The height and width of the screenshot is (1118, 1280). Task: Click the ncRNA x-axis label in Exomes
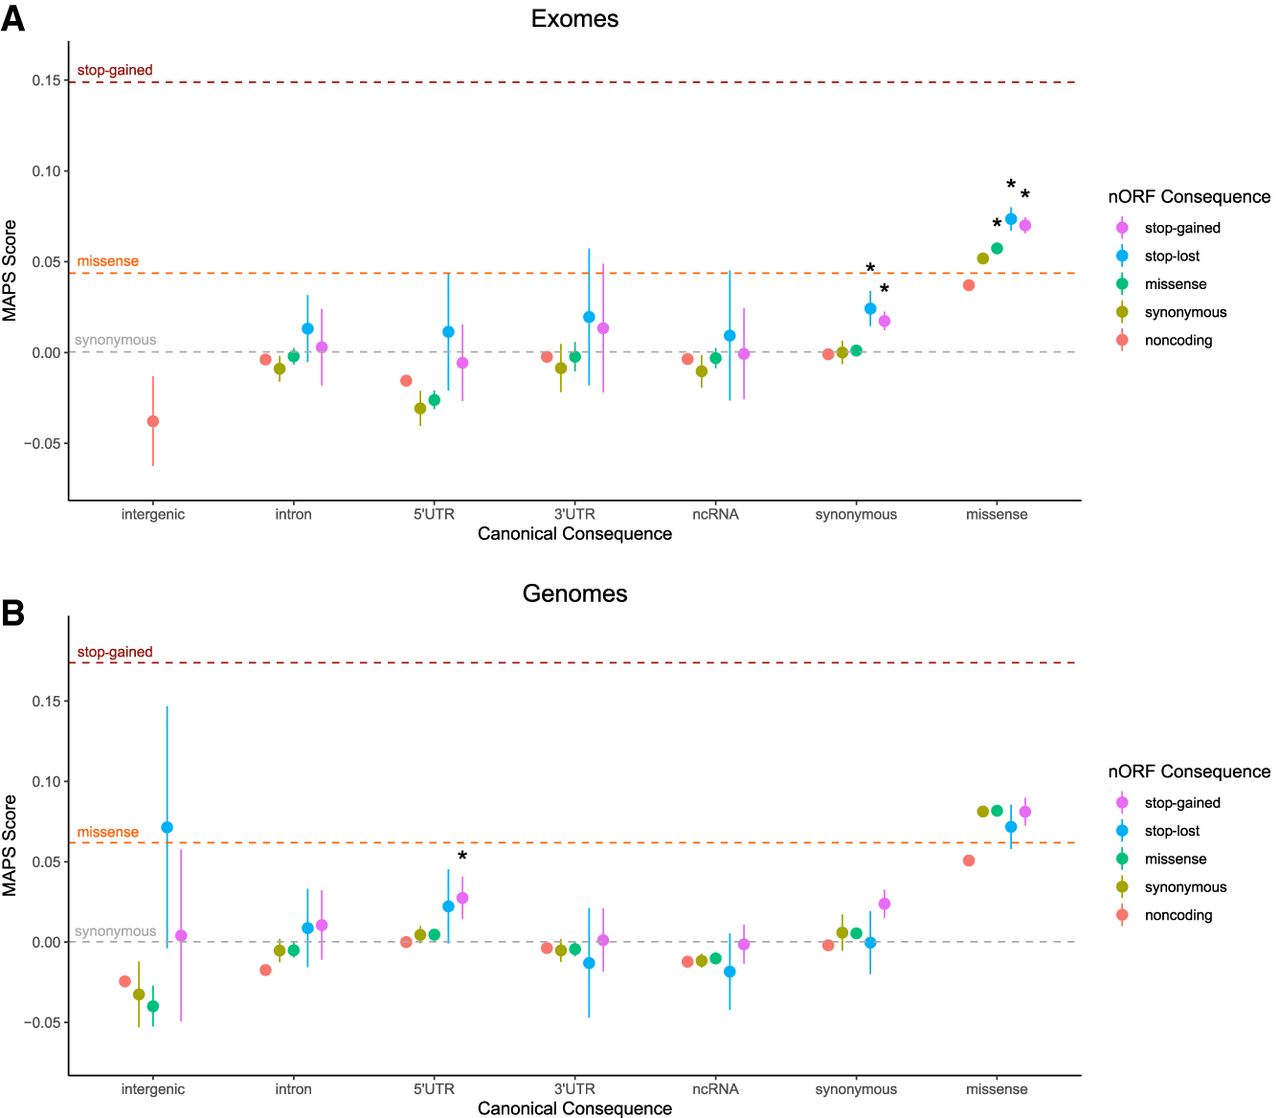[715, 514]
